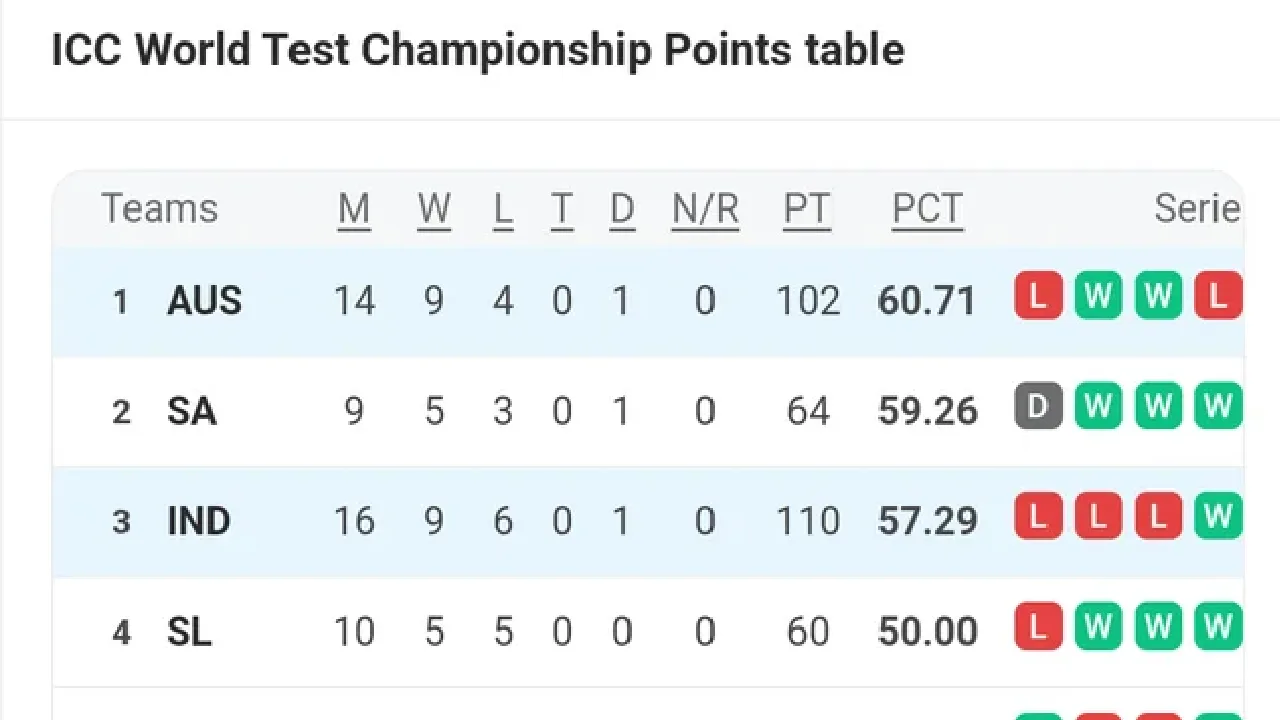Click the N/R column header
Screen dimensions: 1280x720
coord(705,209)
